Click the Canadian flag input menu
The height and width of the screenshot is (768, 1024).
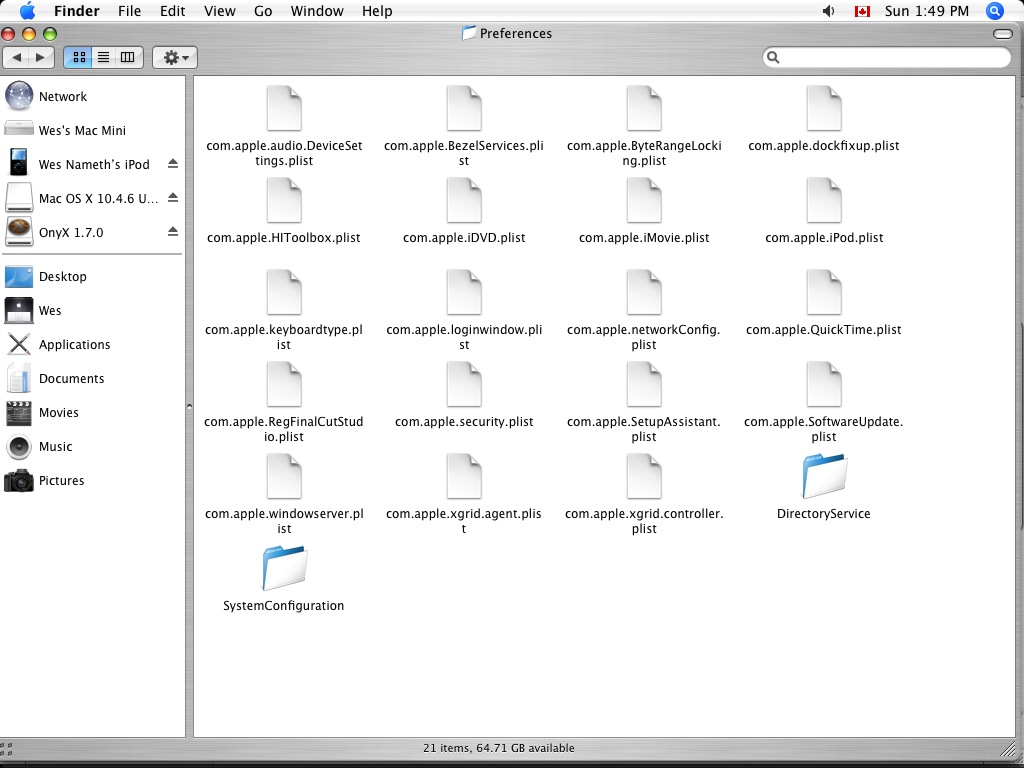point(862,11)
